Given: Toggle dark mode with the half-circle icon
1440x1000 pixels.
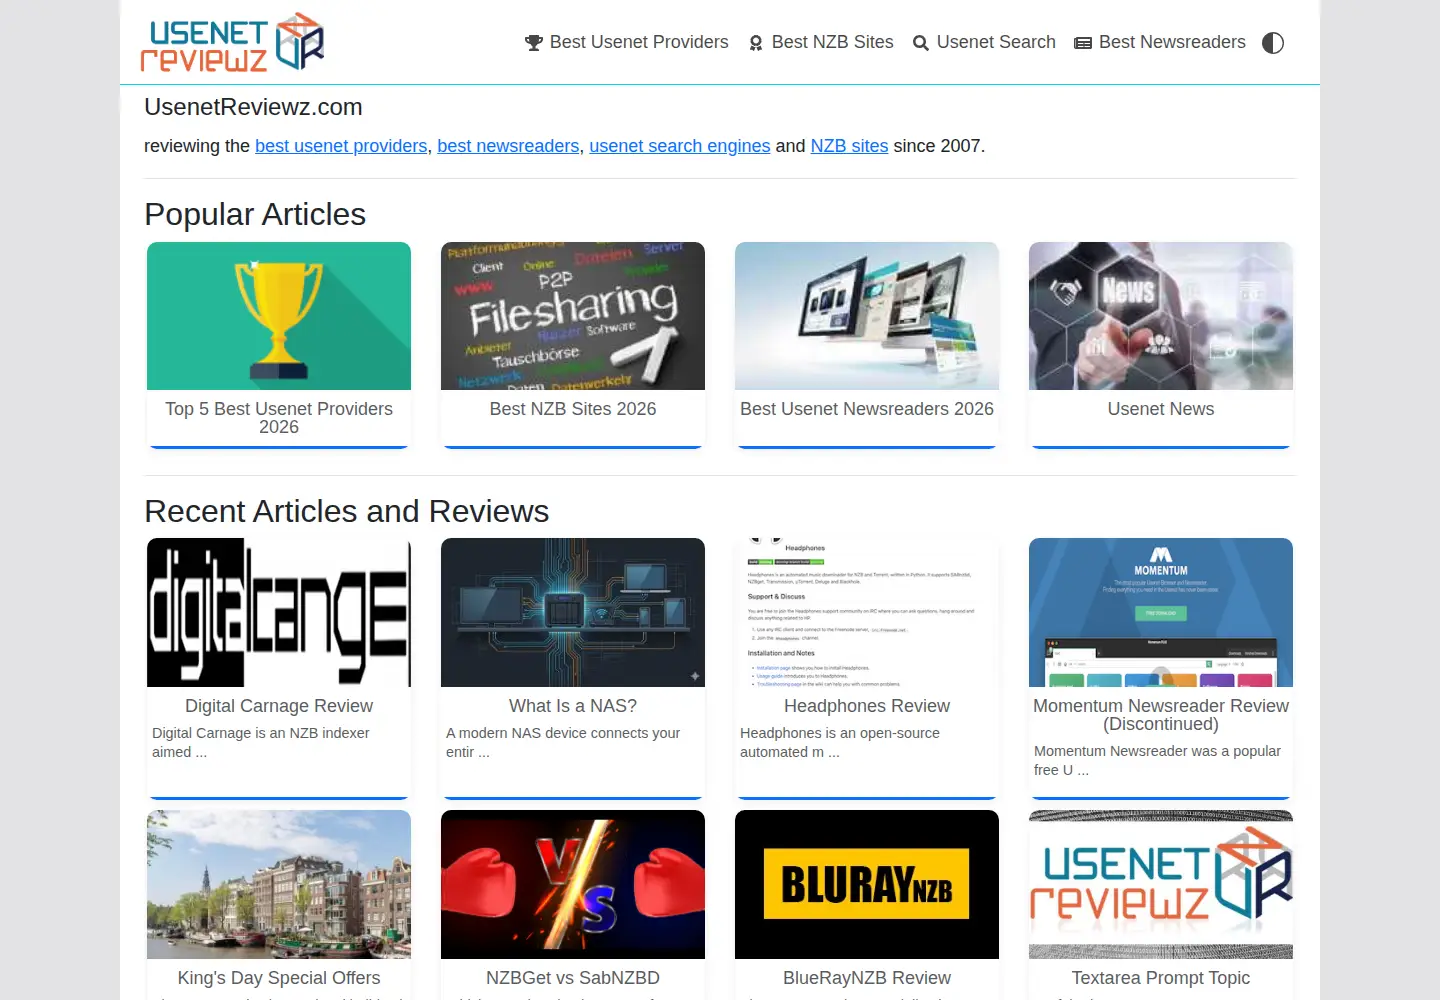Looking at the screenshot, I should [1273, 43].
